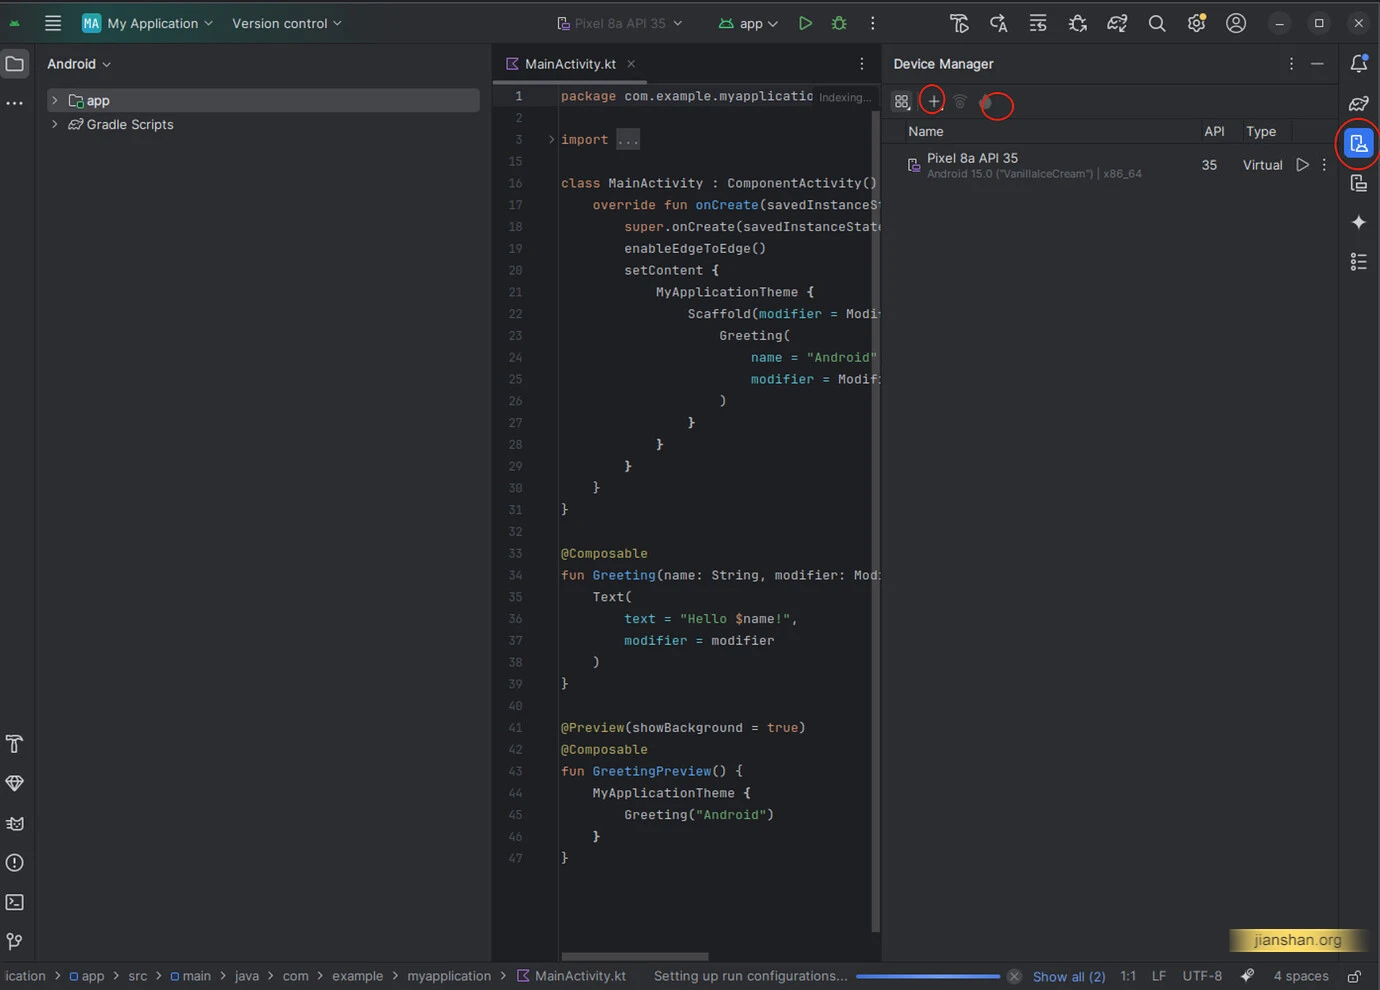
Task: Open Notifications bell in right sidebar
Action: (1359, 64)
